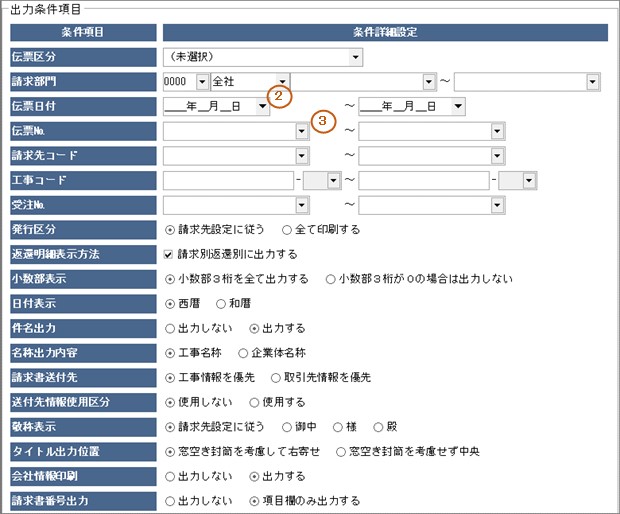
Task: Open the 全社 department dropdown arrow
Action: (x=283, y=82)
